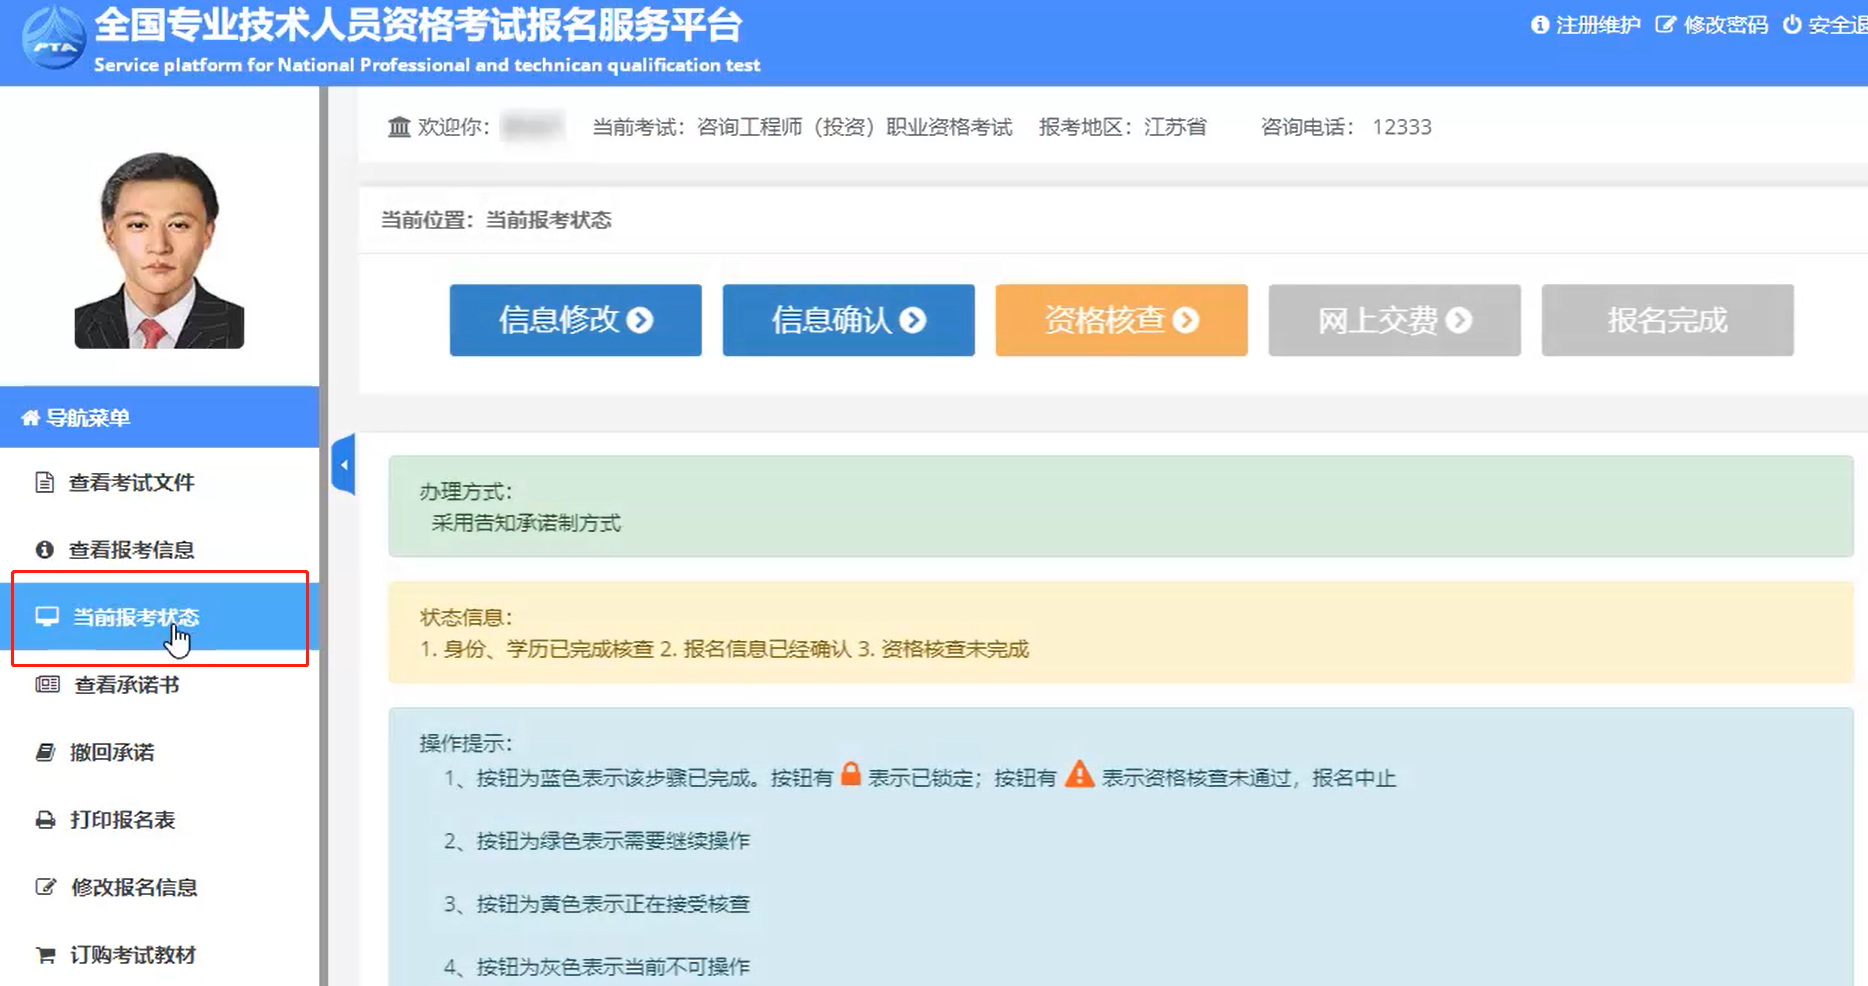Click the book icon beside 撤回承诺

pos(45,752)
